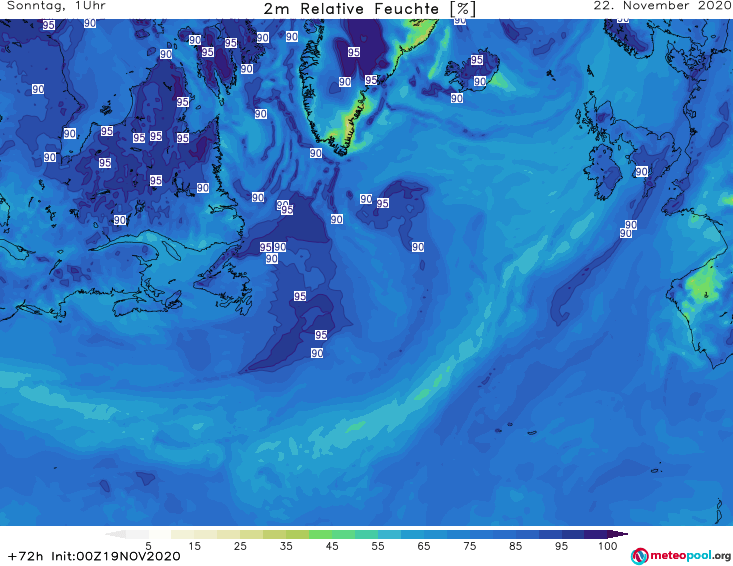733x566 pixels.
Task: Select the title '2m Relative Feuchte [%]'
Action: click(x=370, y=9)
